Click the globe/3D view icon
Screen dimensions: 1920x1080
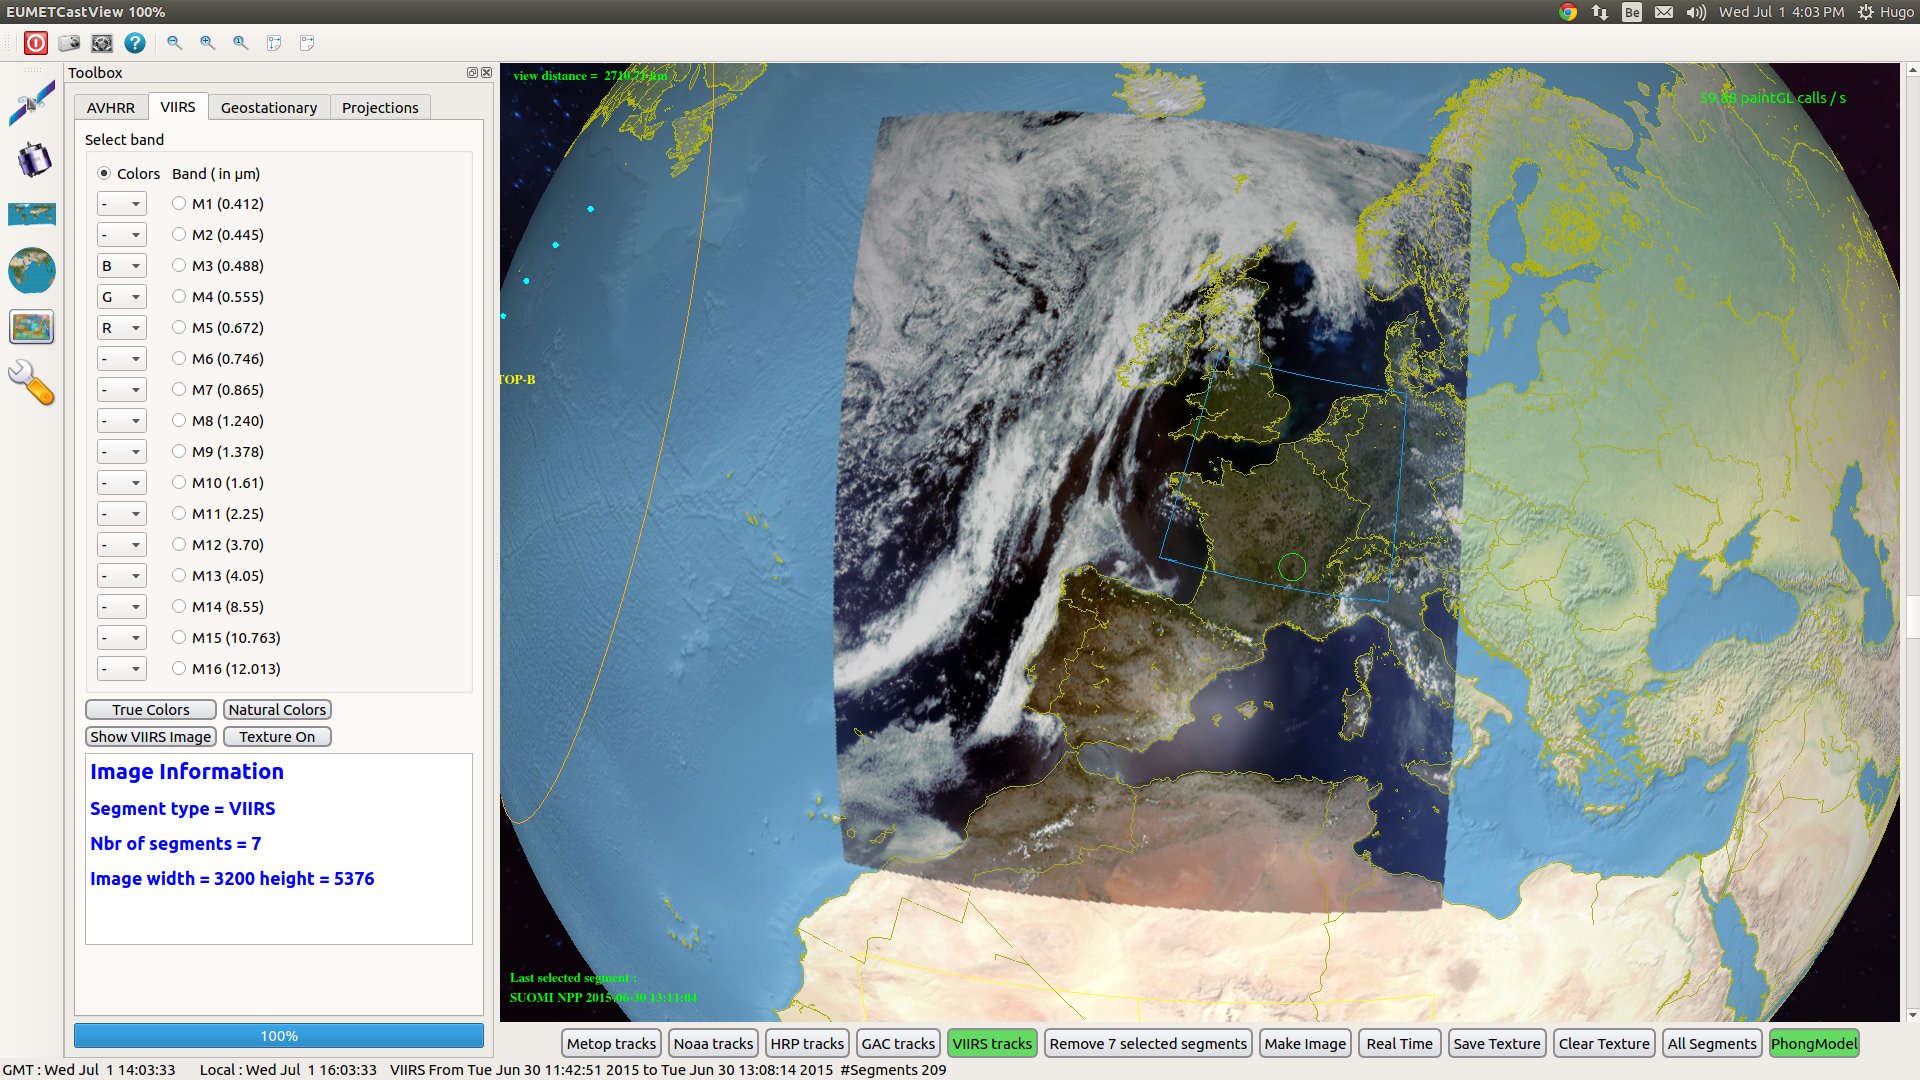tap(32, 272)
